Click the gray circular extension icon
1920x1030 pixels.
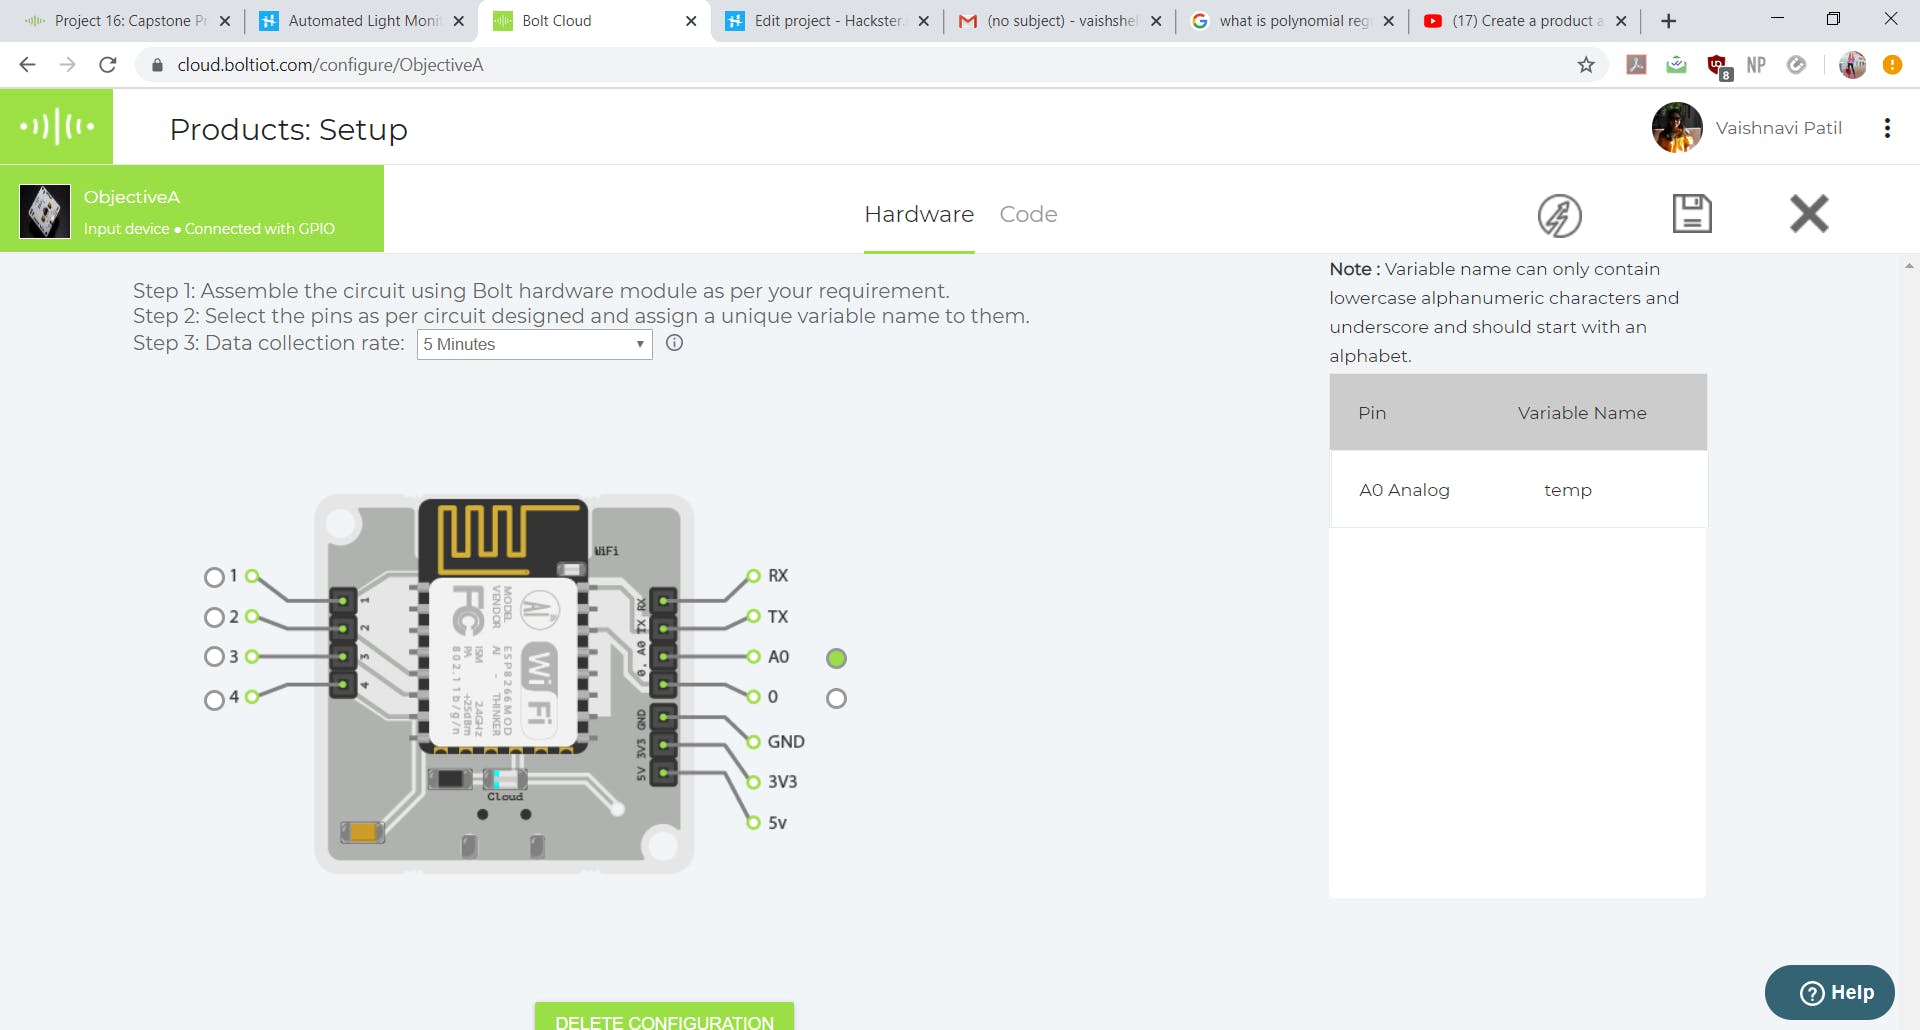tap(1797, 65)
